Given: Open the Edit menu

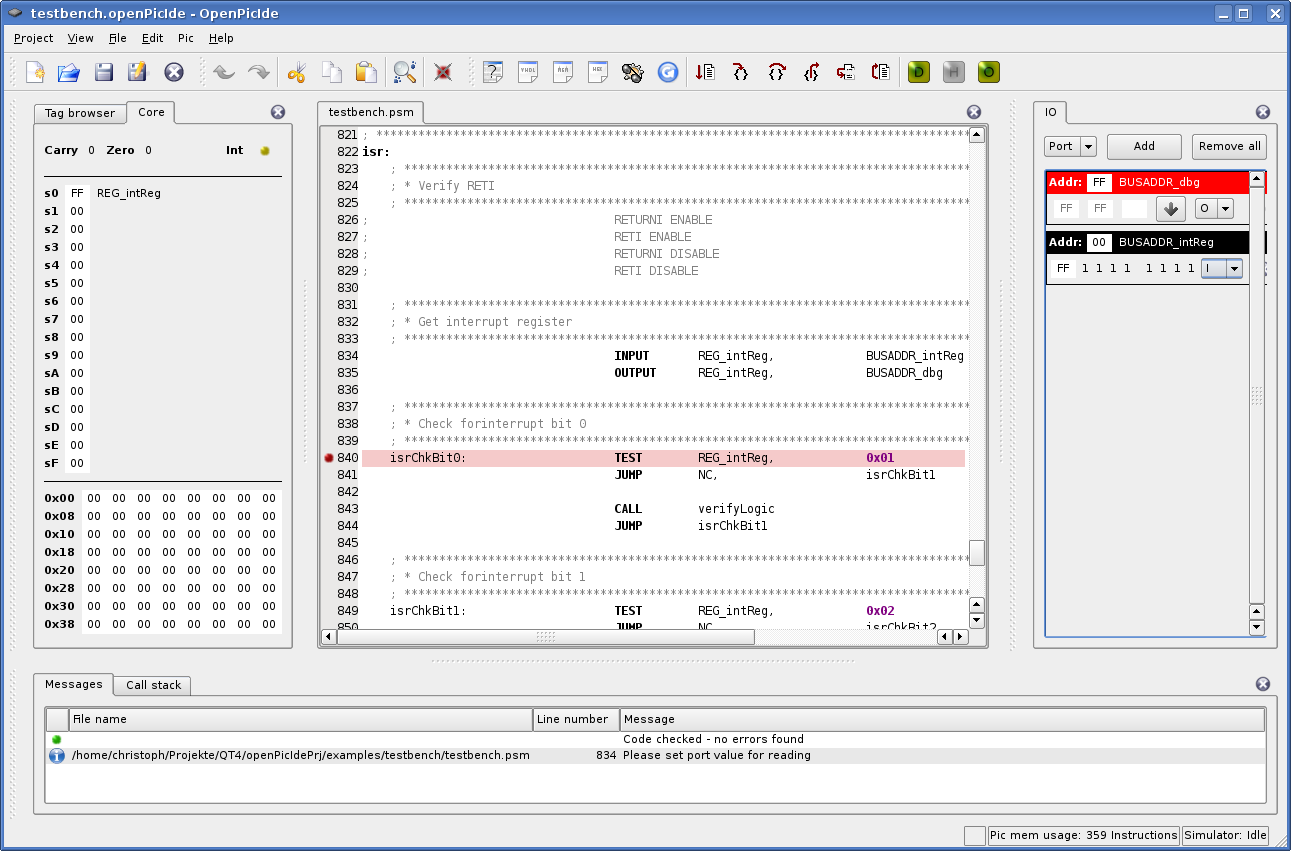Looking at the screenshot, I should (x=152, y=38).
